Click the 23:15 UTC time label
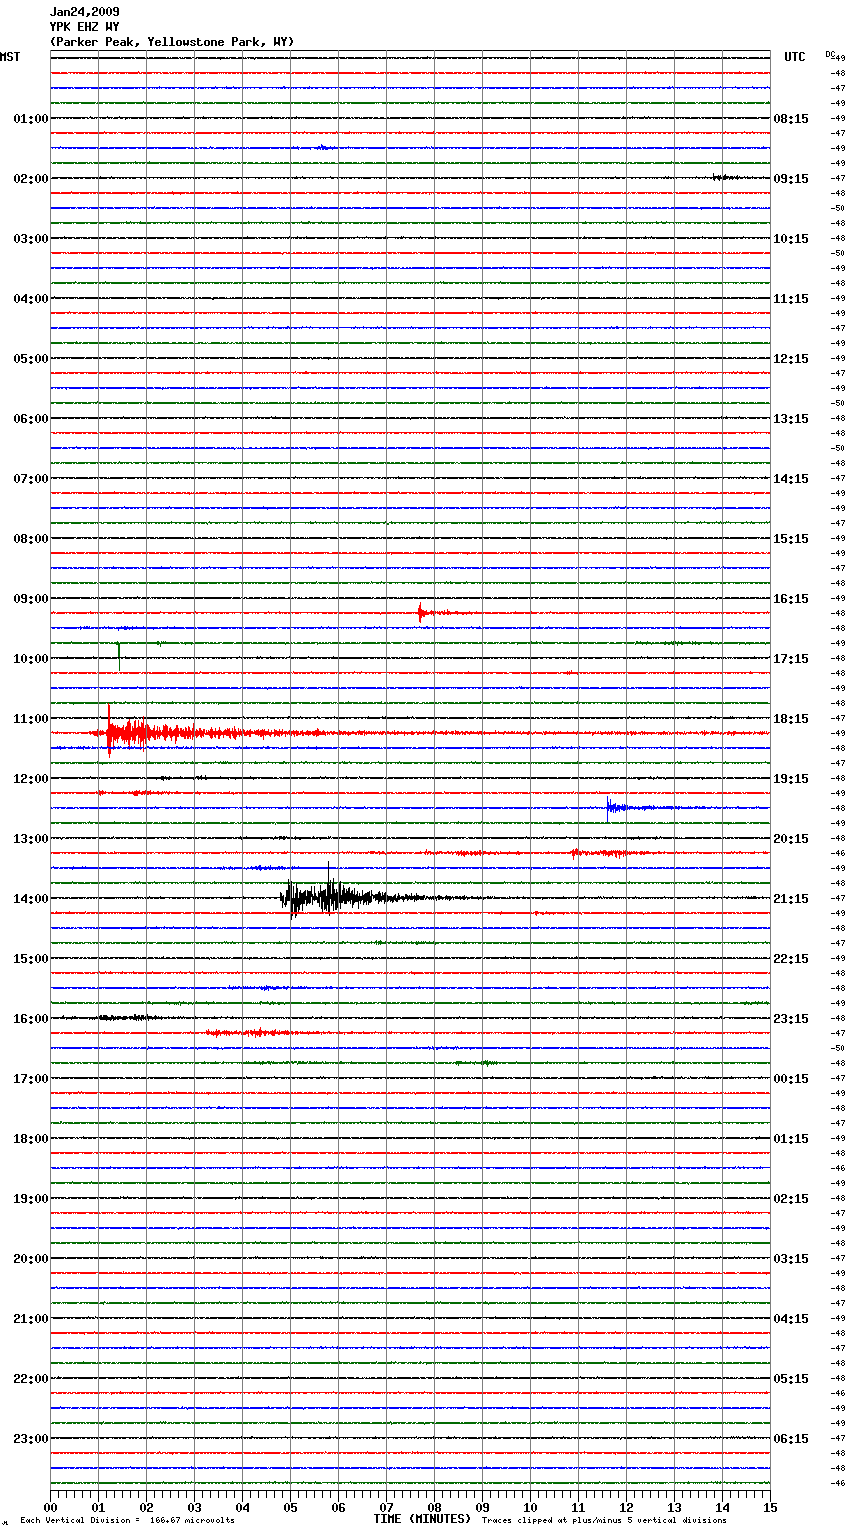 point(791,1019)
